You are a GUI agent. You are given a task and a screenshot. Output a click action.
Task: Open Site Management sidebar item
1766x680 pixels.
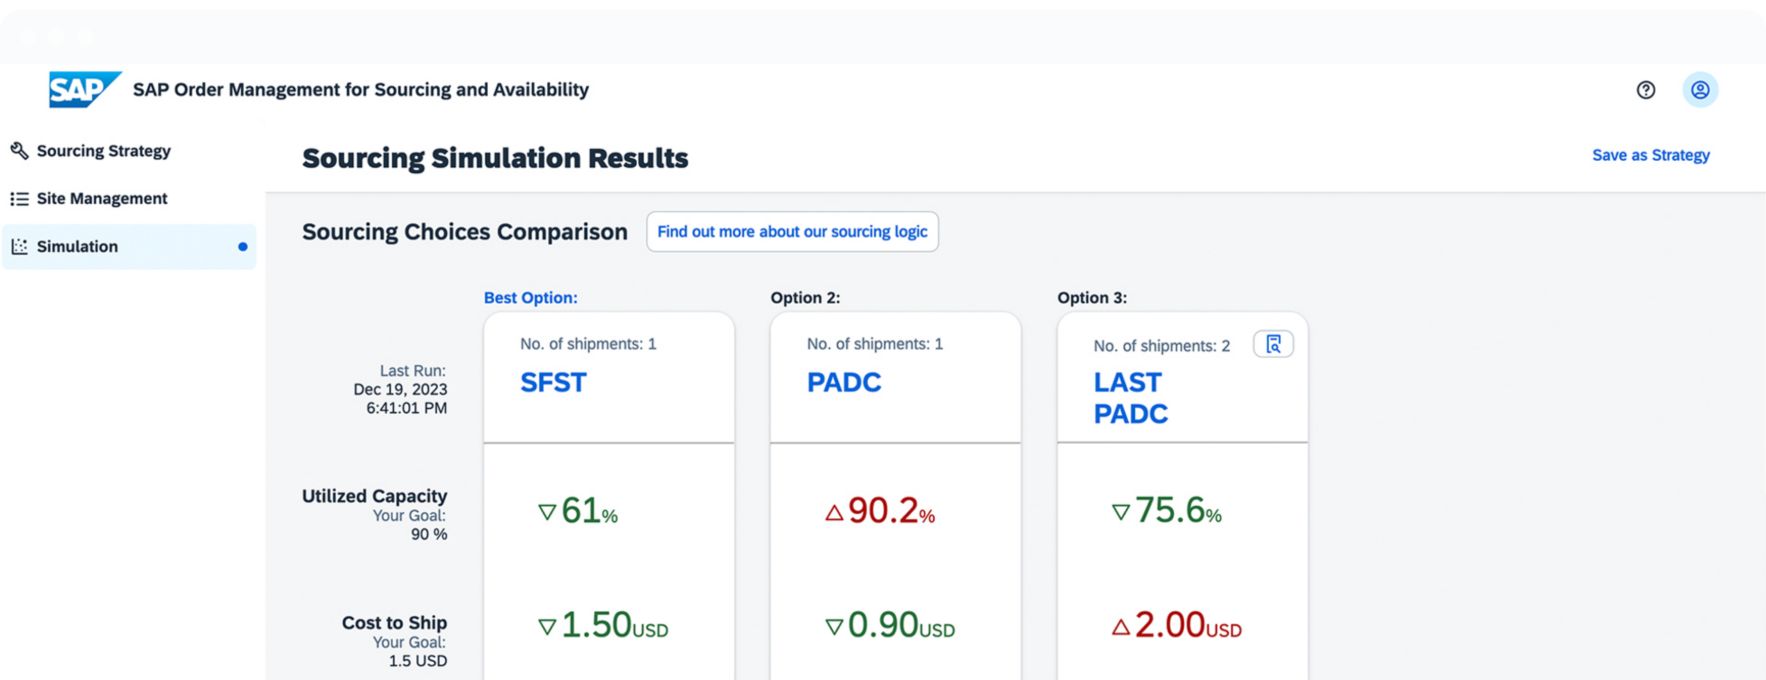(102, 199)
